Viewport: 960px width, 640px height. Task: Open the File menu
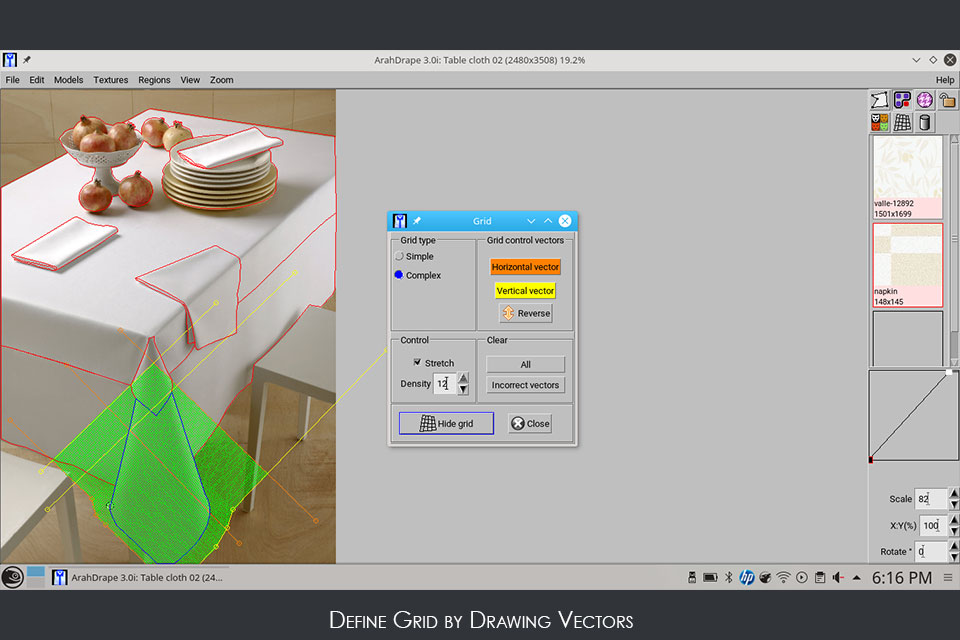12,80
